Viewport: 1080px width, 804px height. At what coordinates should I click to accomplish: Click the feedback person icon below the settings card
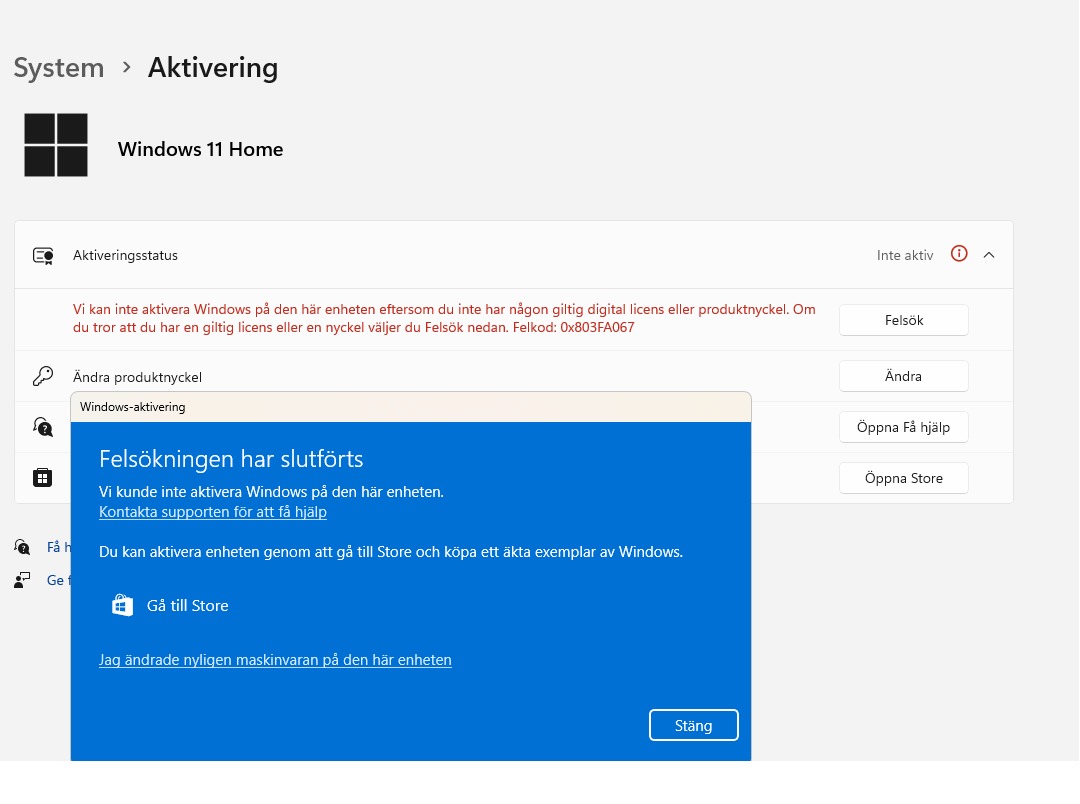pos(22,580)
